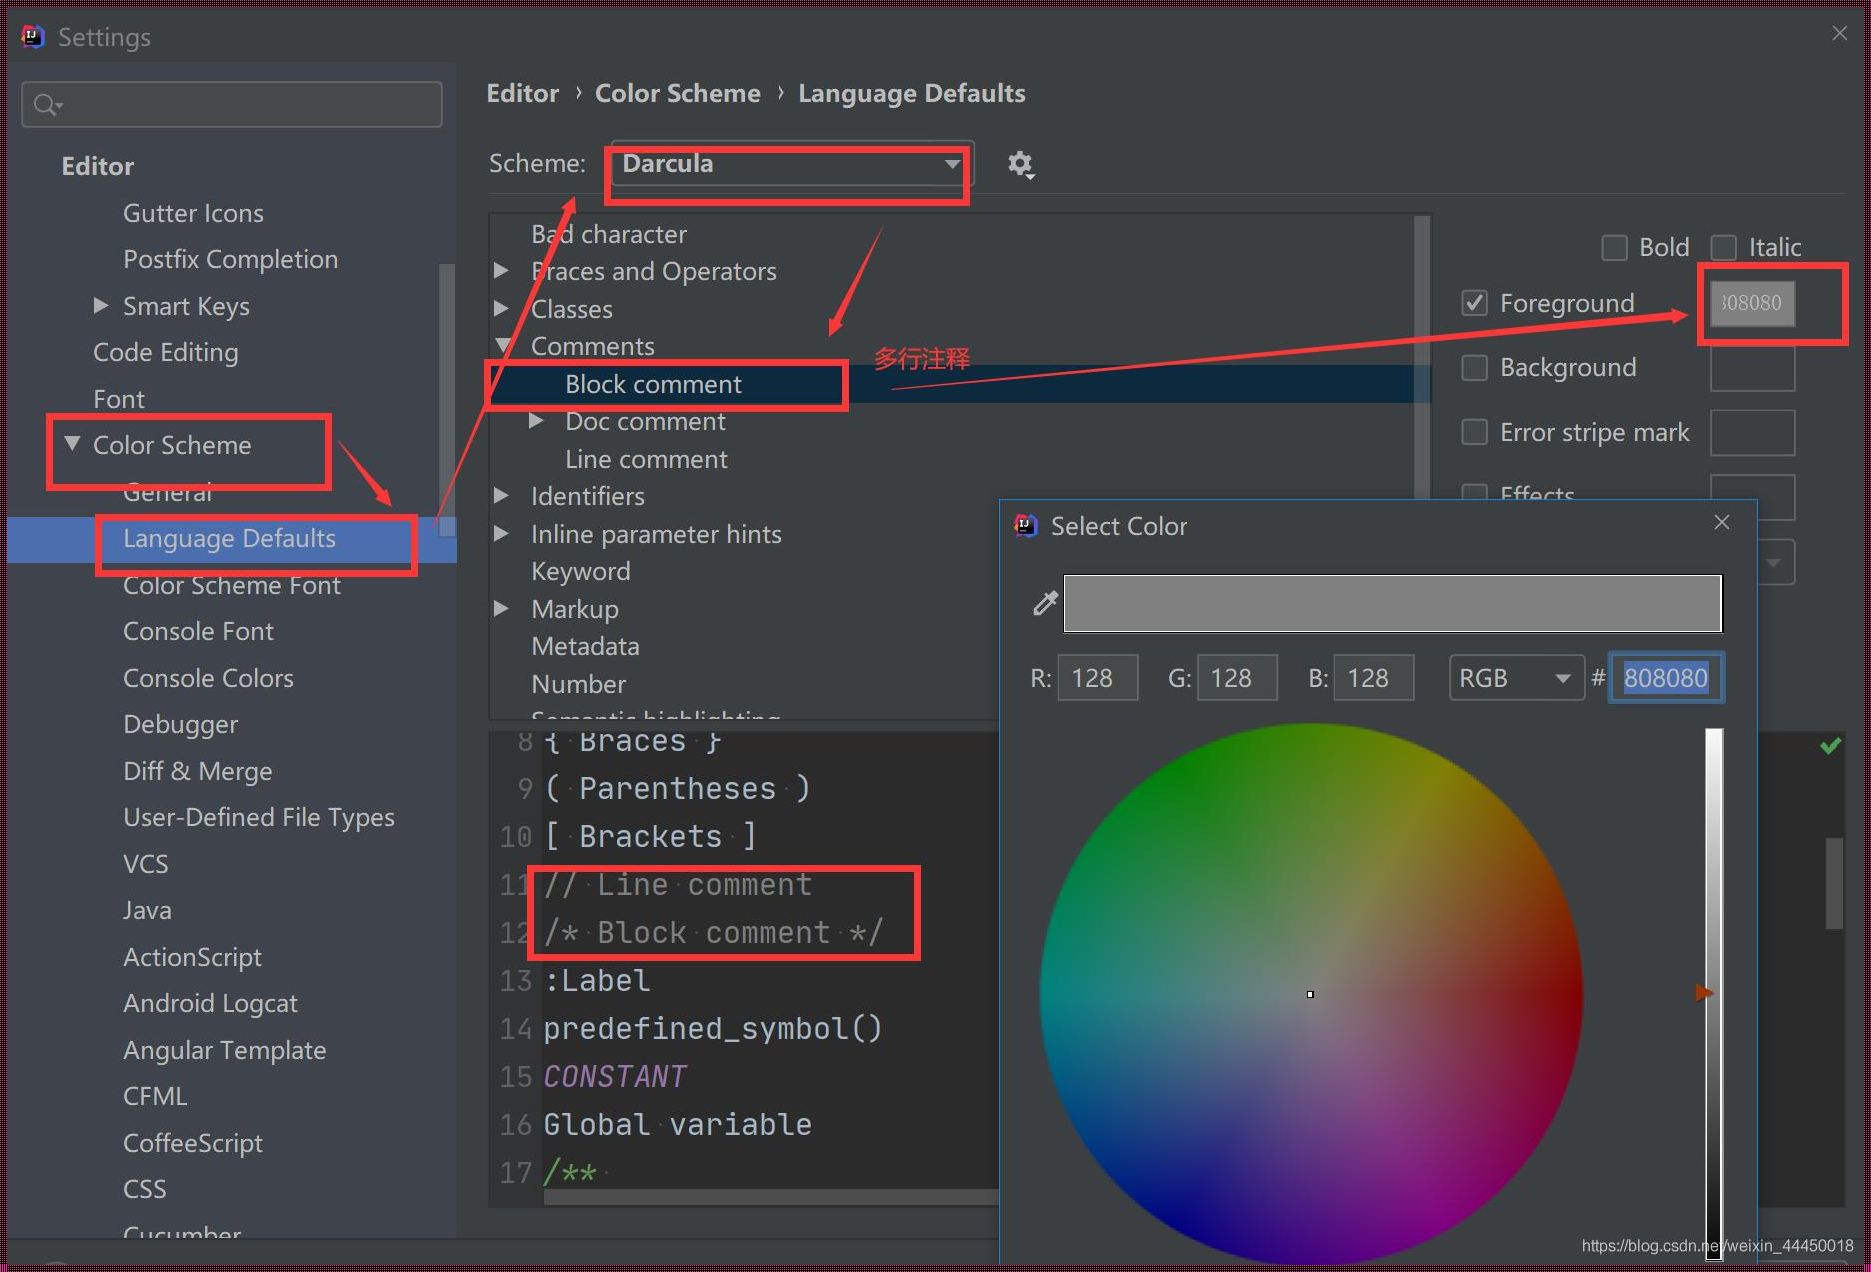Screen dimensions: 1871x1272
Task: Expand the Inline parameter hints node
Action: click(502, 533)
